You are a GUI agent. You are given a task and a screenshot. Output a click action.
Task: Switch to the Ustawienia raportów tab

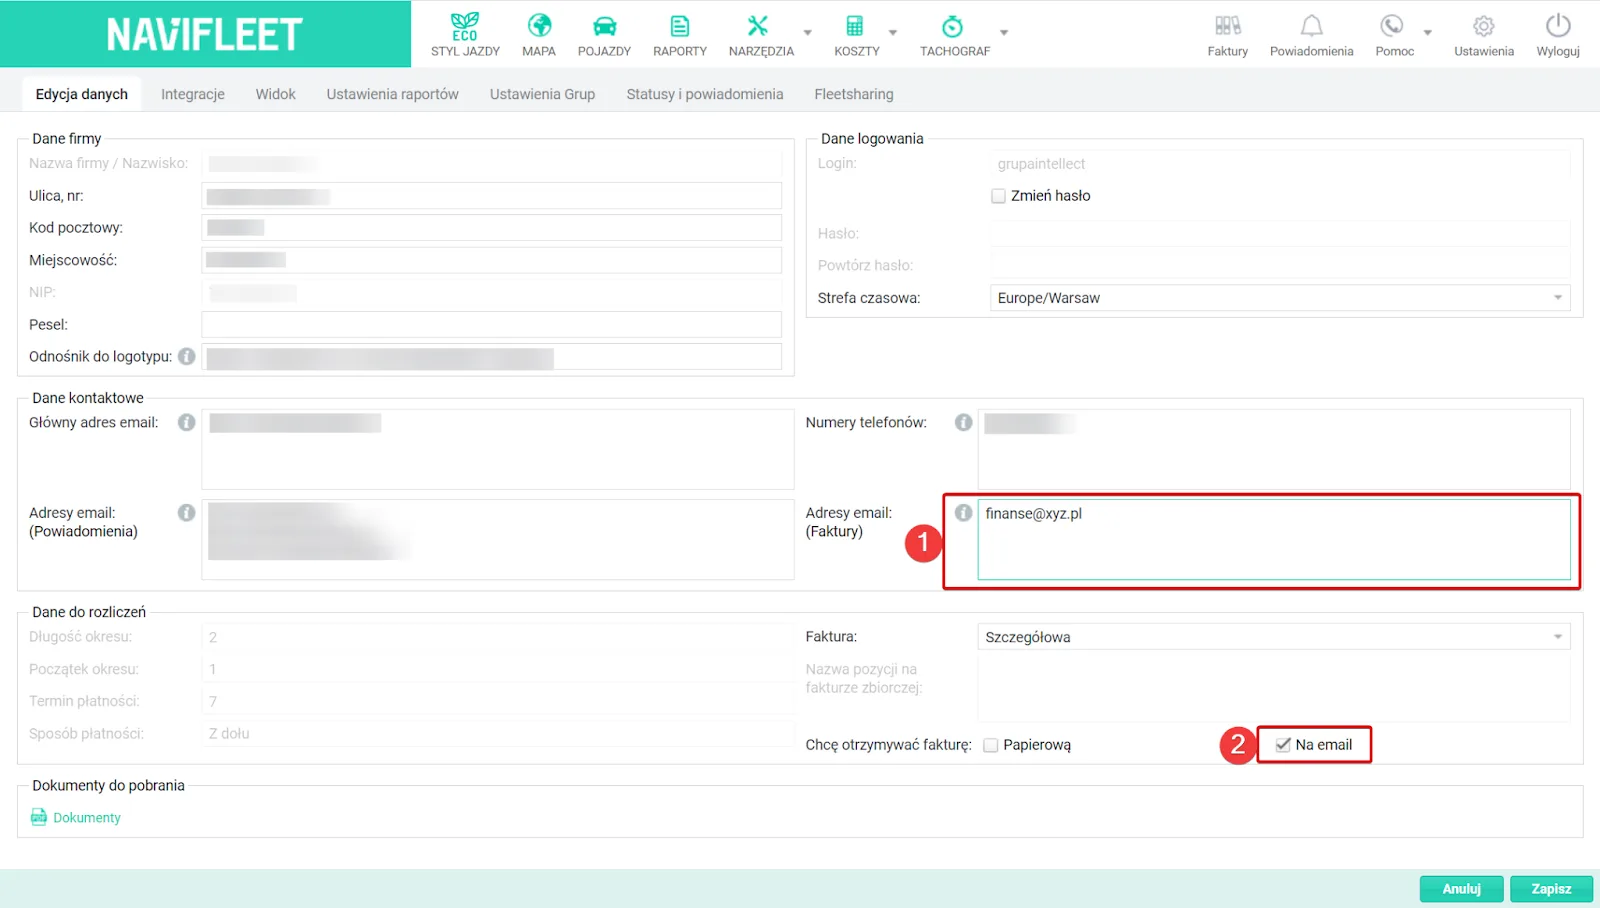(x=393, y=94)
